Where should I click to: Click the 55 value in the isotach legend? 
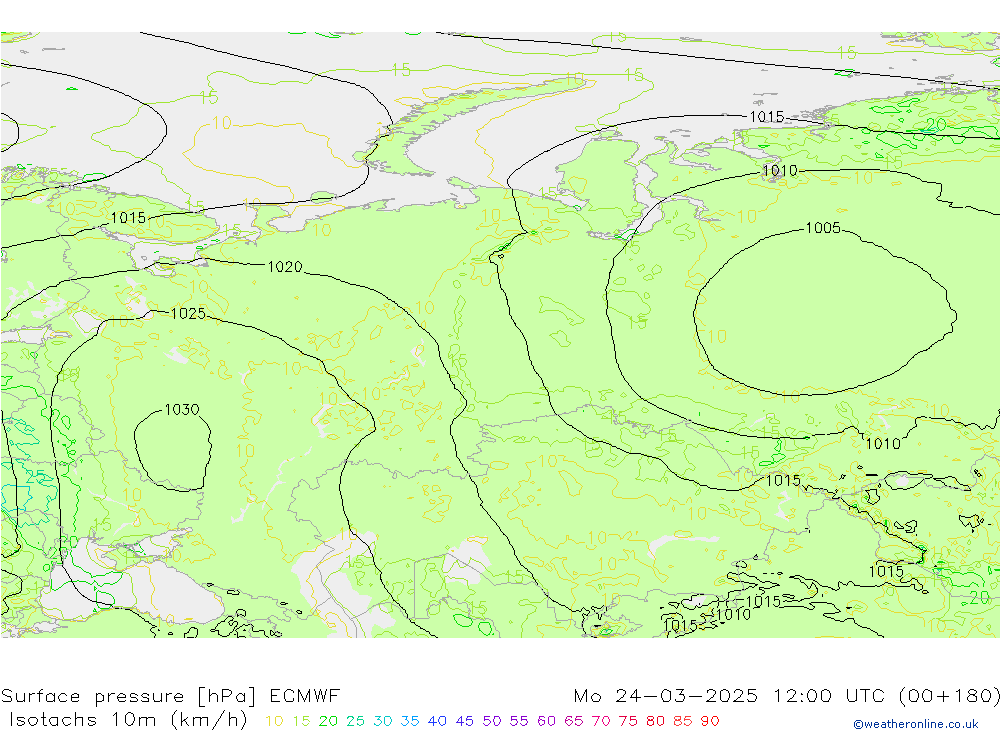pyautogui.click(x=518, y=721)
